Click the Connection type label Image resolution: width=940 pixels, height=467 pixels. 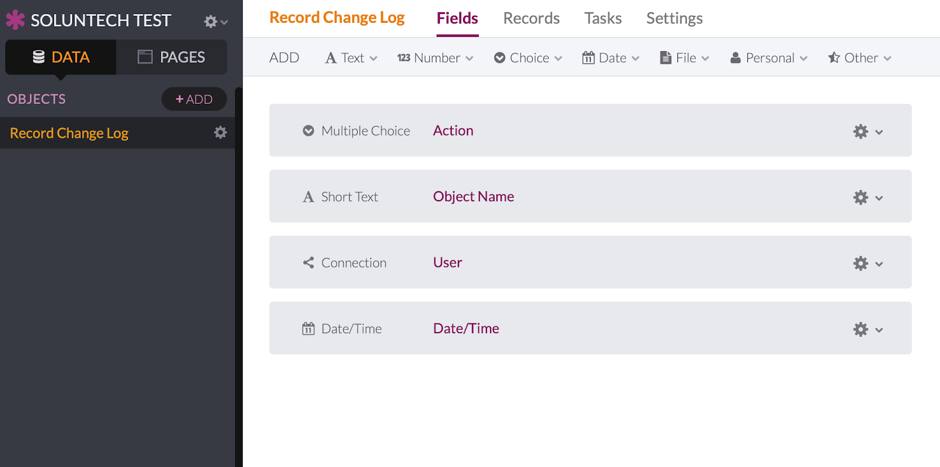(x=354, y=263)
